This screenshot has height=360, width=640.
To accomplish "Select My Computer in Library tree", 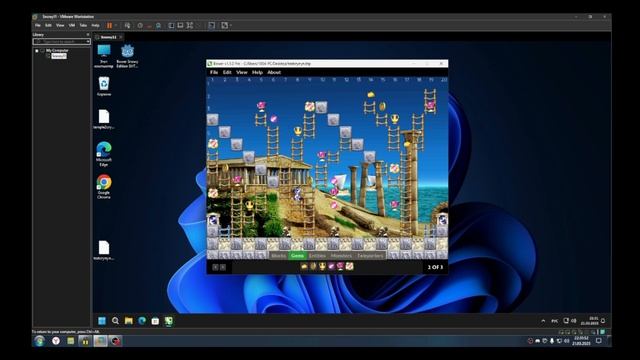I will [x=57, y=51].
